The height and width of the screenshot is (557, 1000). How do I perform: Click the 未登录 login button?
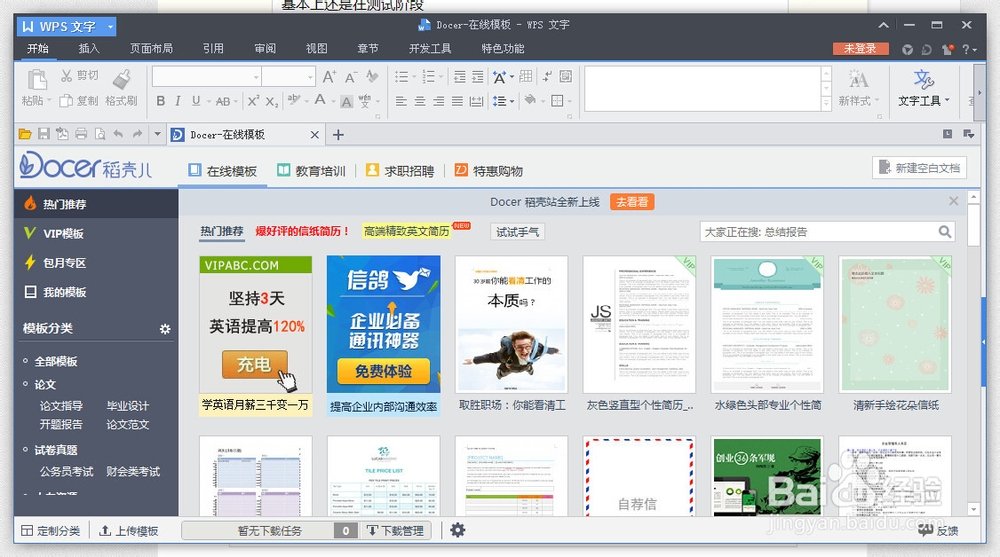coord(860,48)
